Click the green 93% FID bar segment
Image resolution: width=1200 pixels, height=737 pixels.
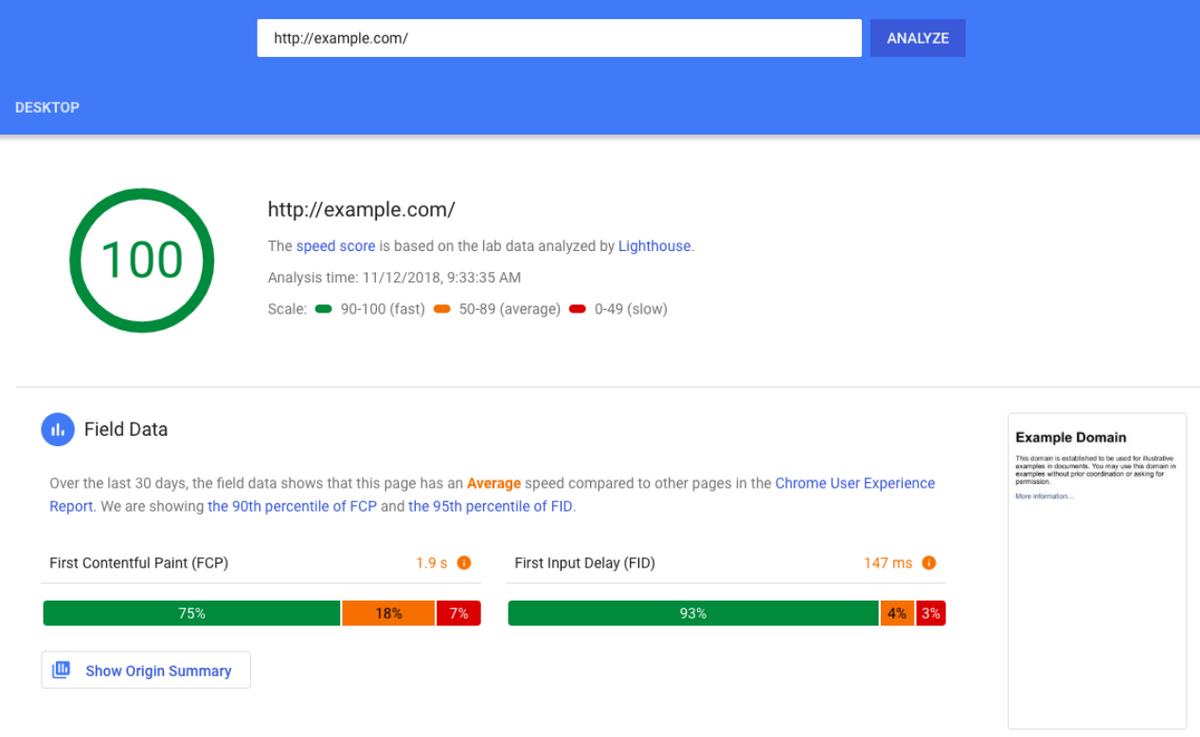coord(693,613)
